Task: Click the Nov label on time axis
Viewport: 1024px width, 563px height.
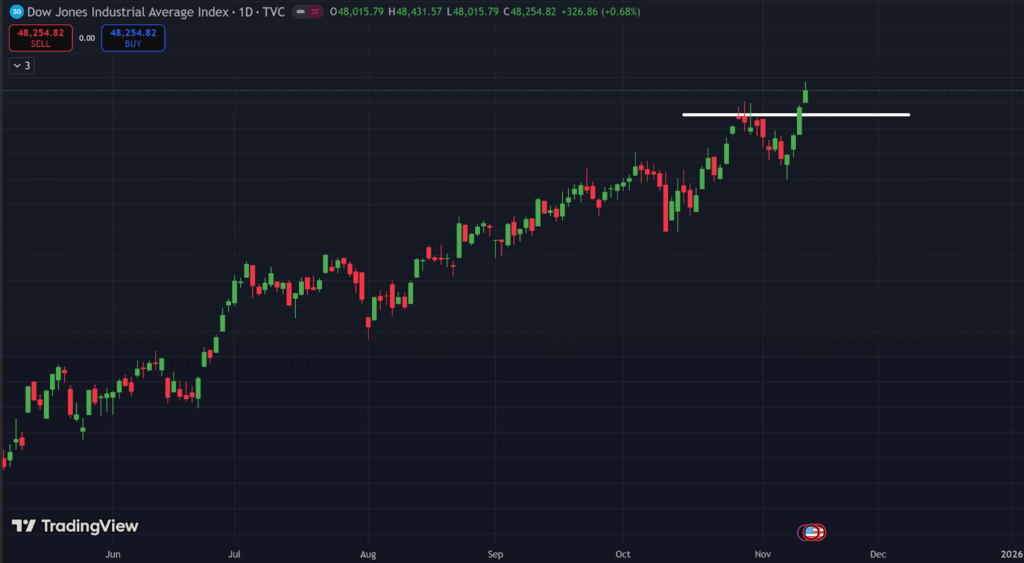Action: [763, 553]
